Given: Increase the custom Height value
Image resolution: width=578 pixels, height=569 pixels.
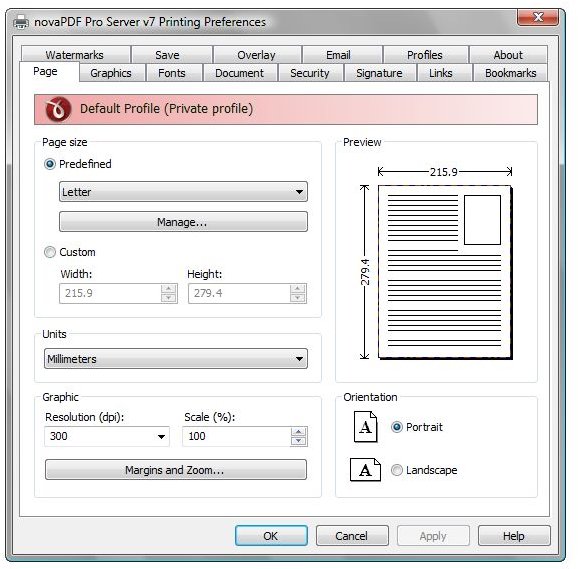Looking at the screenshot, I should pyautogui.click(x=298, y=289).
